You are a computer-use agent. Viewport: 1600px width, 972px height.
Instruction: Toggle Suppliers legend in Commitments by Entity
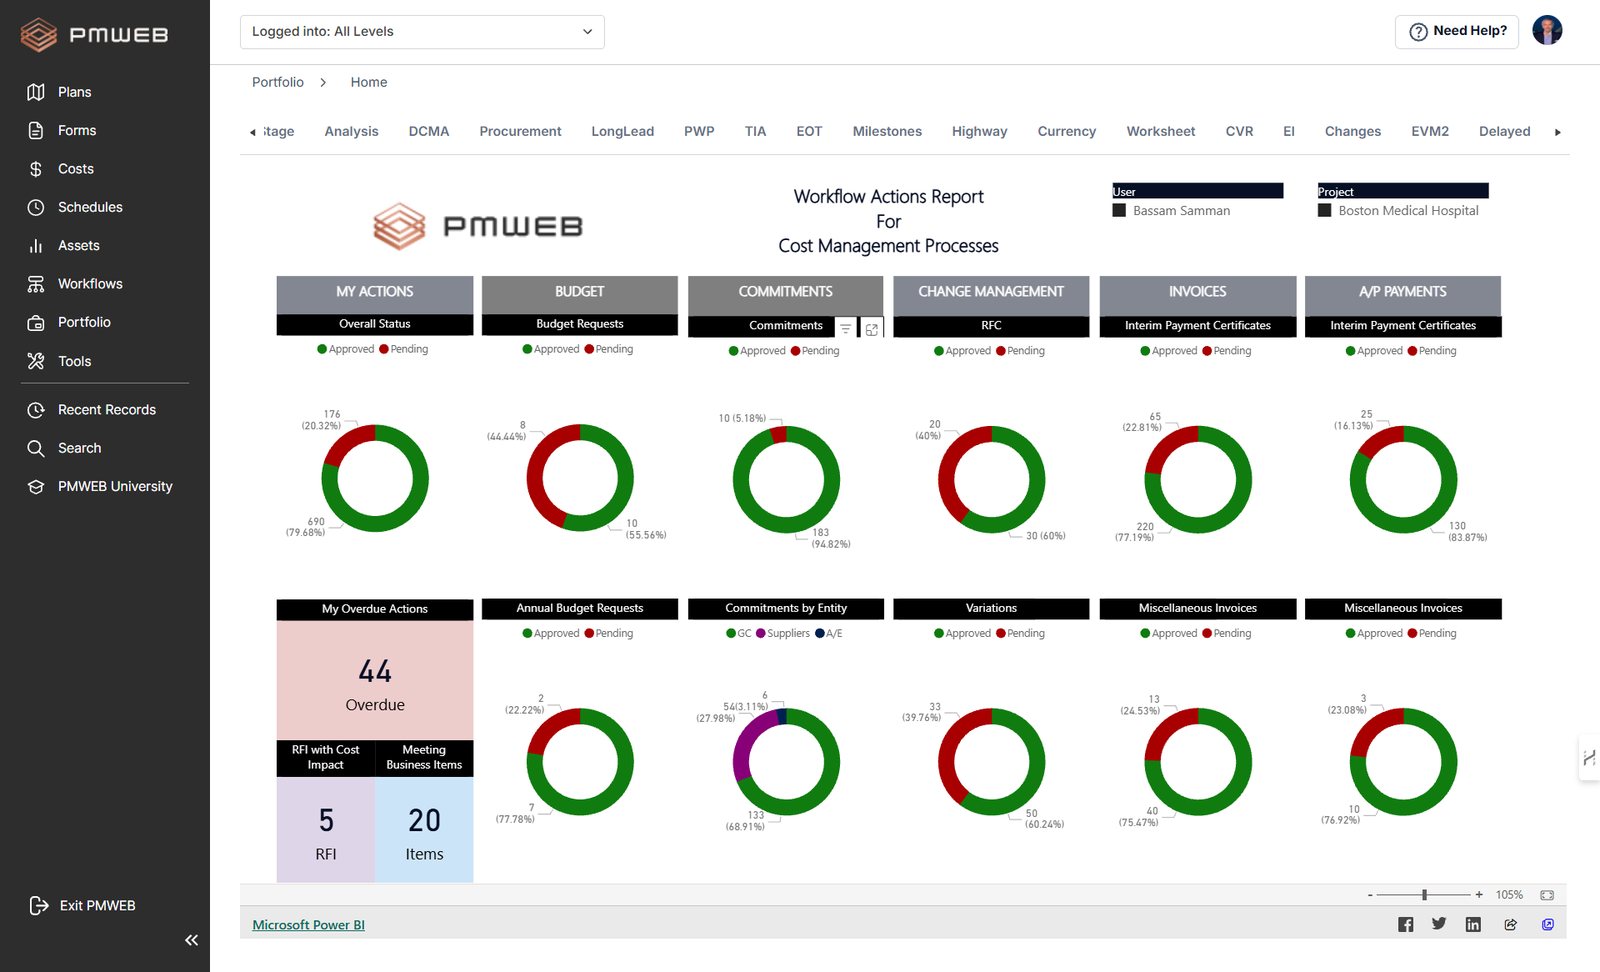tap(783, 633)
